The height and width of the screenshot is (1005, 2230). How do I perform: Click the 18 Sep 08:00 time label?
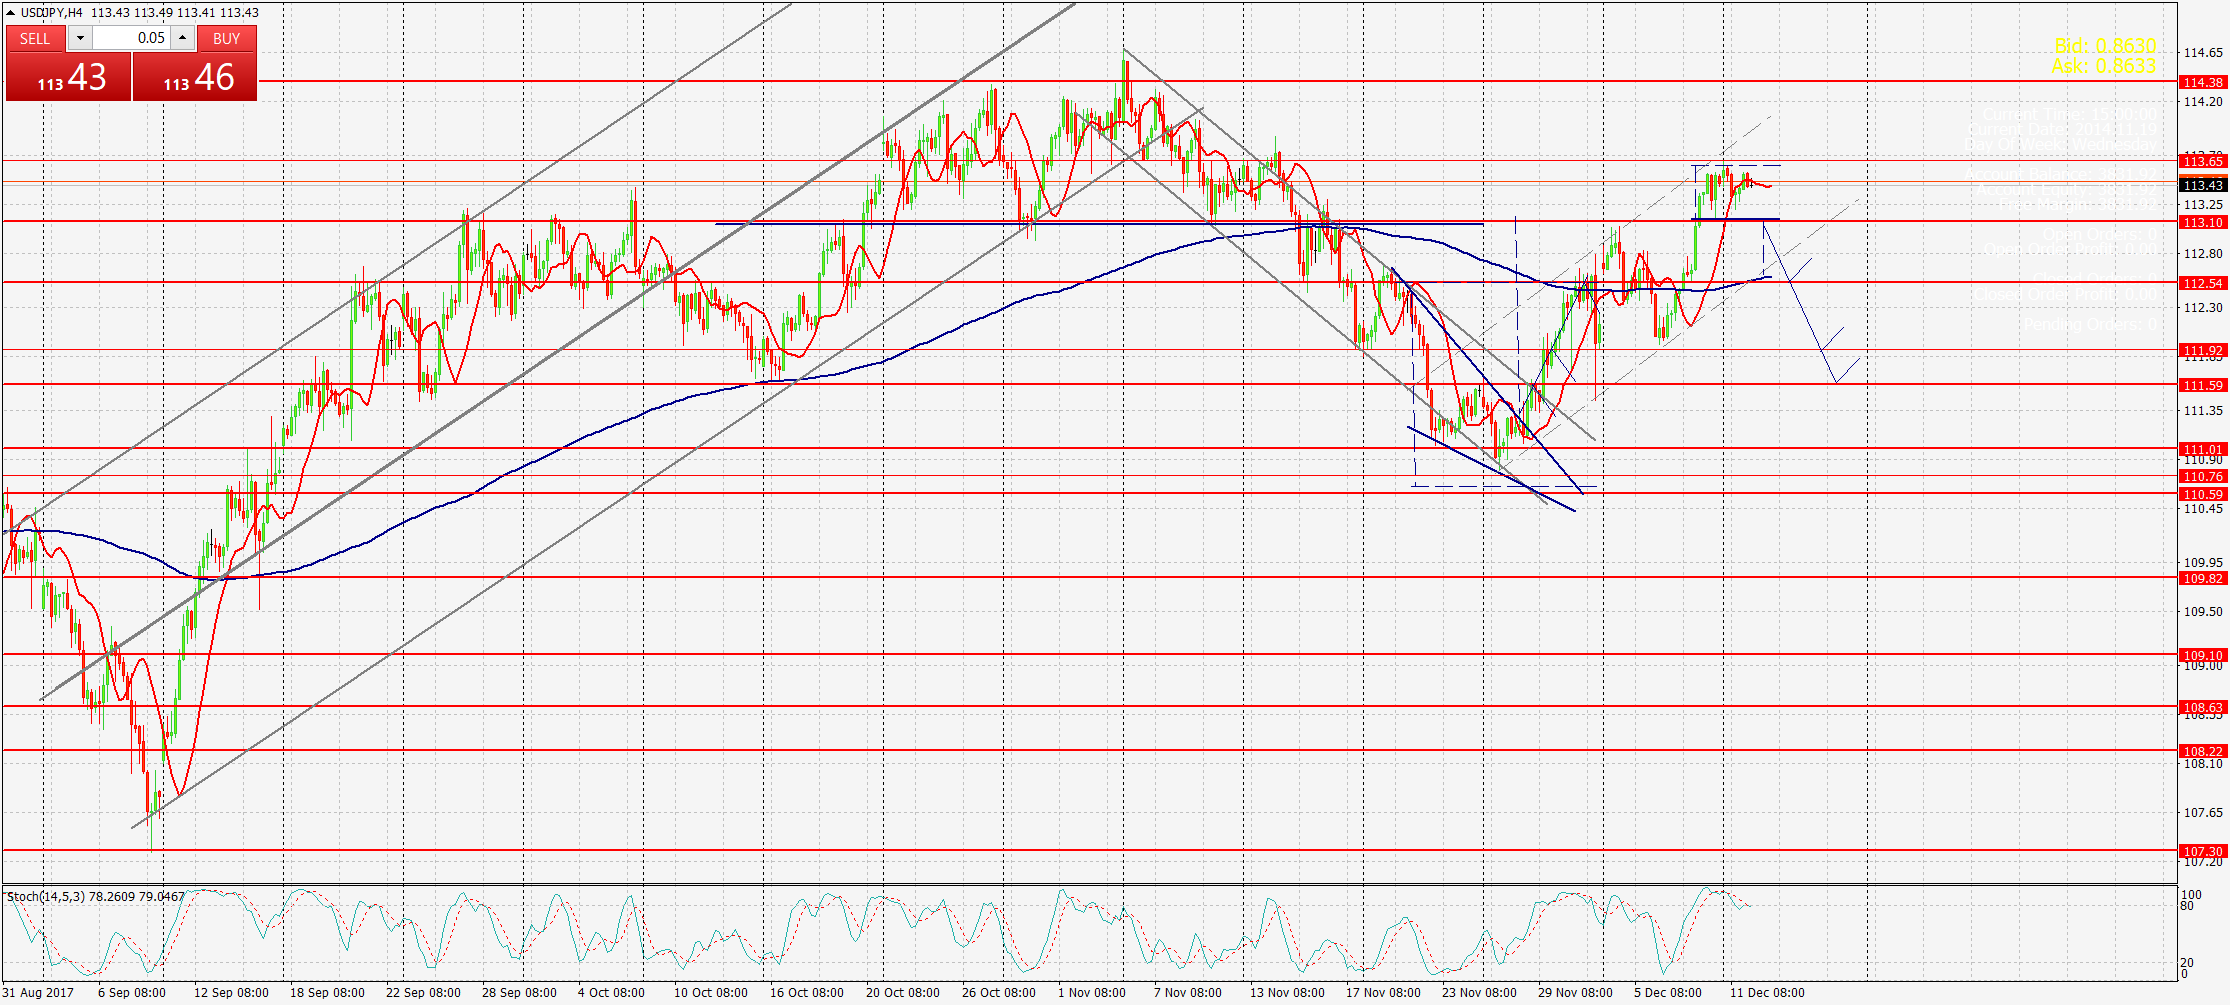tap(327, 993)
